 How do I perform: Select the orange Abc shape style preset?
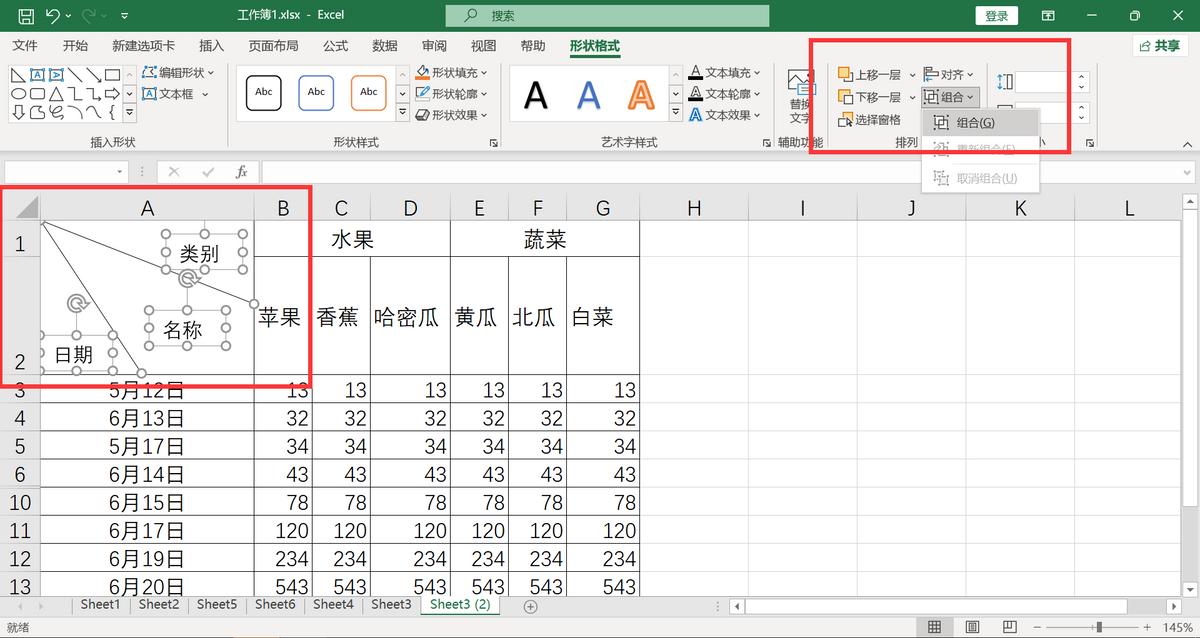point(368,92)
